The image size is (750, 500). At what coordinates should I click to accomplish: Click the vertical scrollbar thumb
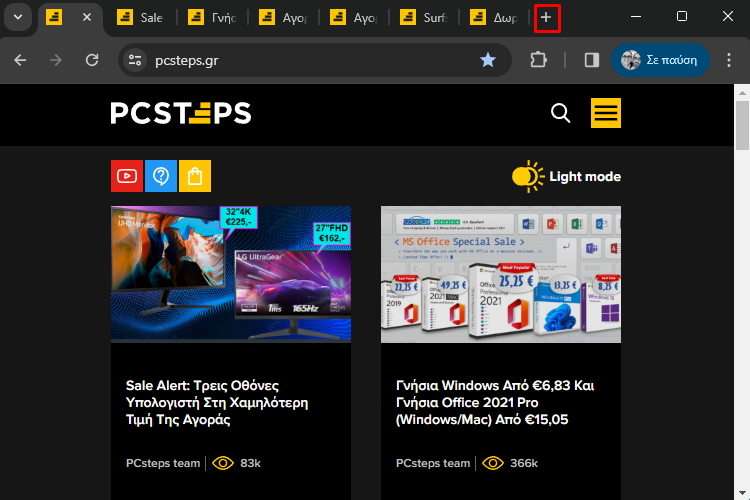(742, 125)
